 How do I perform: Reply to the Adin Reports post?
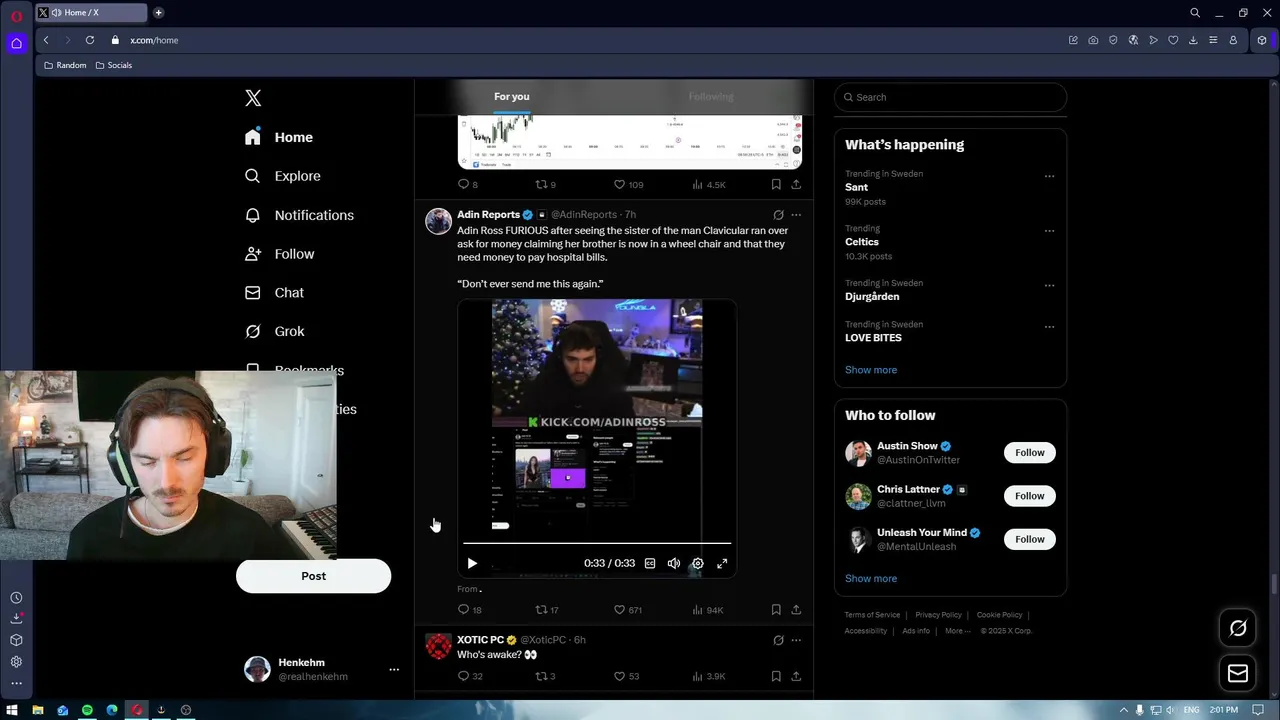pyautogui.click(x=469, y=610)
